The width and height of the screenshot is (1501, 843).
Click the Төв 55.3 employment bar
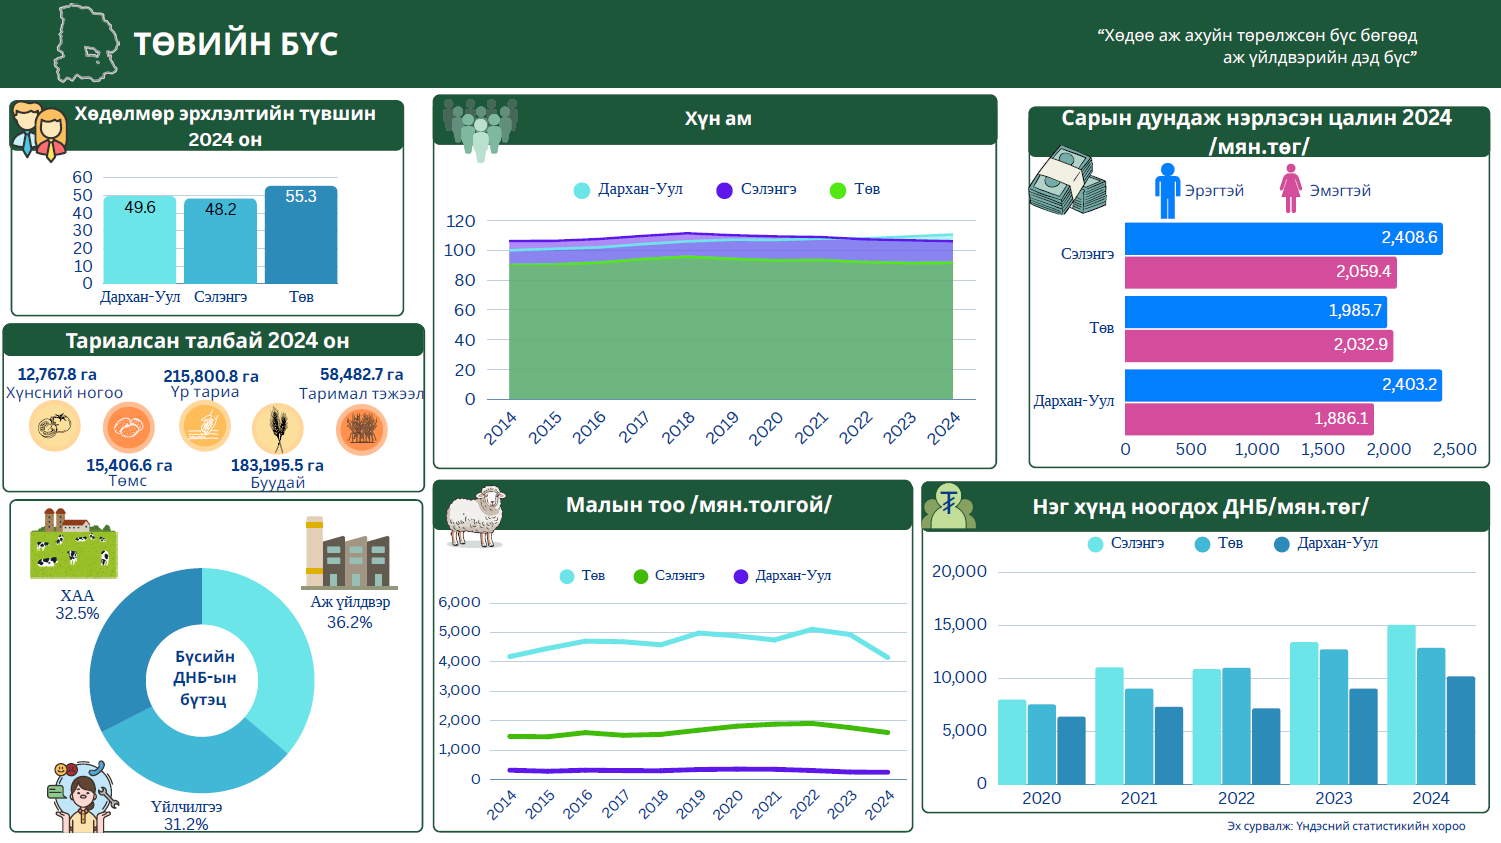[x=301, y=235]
